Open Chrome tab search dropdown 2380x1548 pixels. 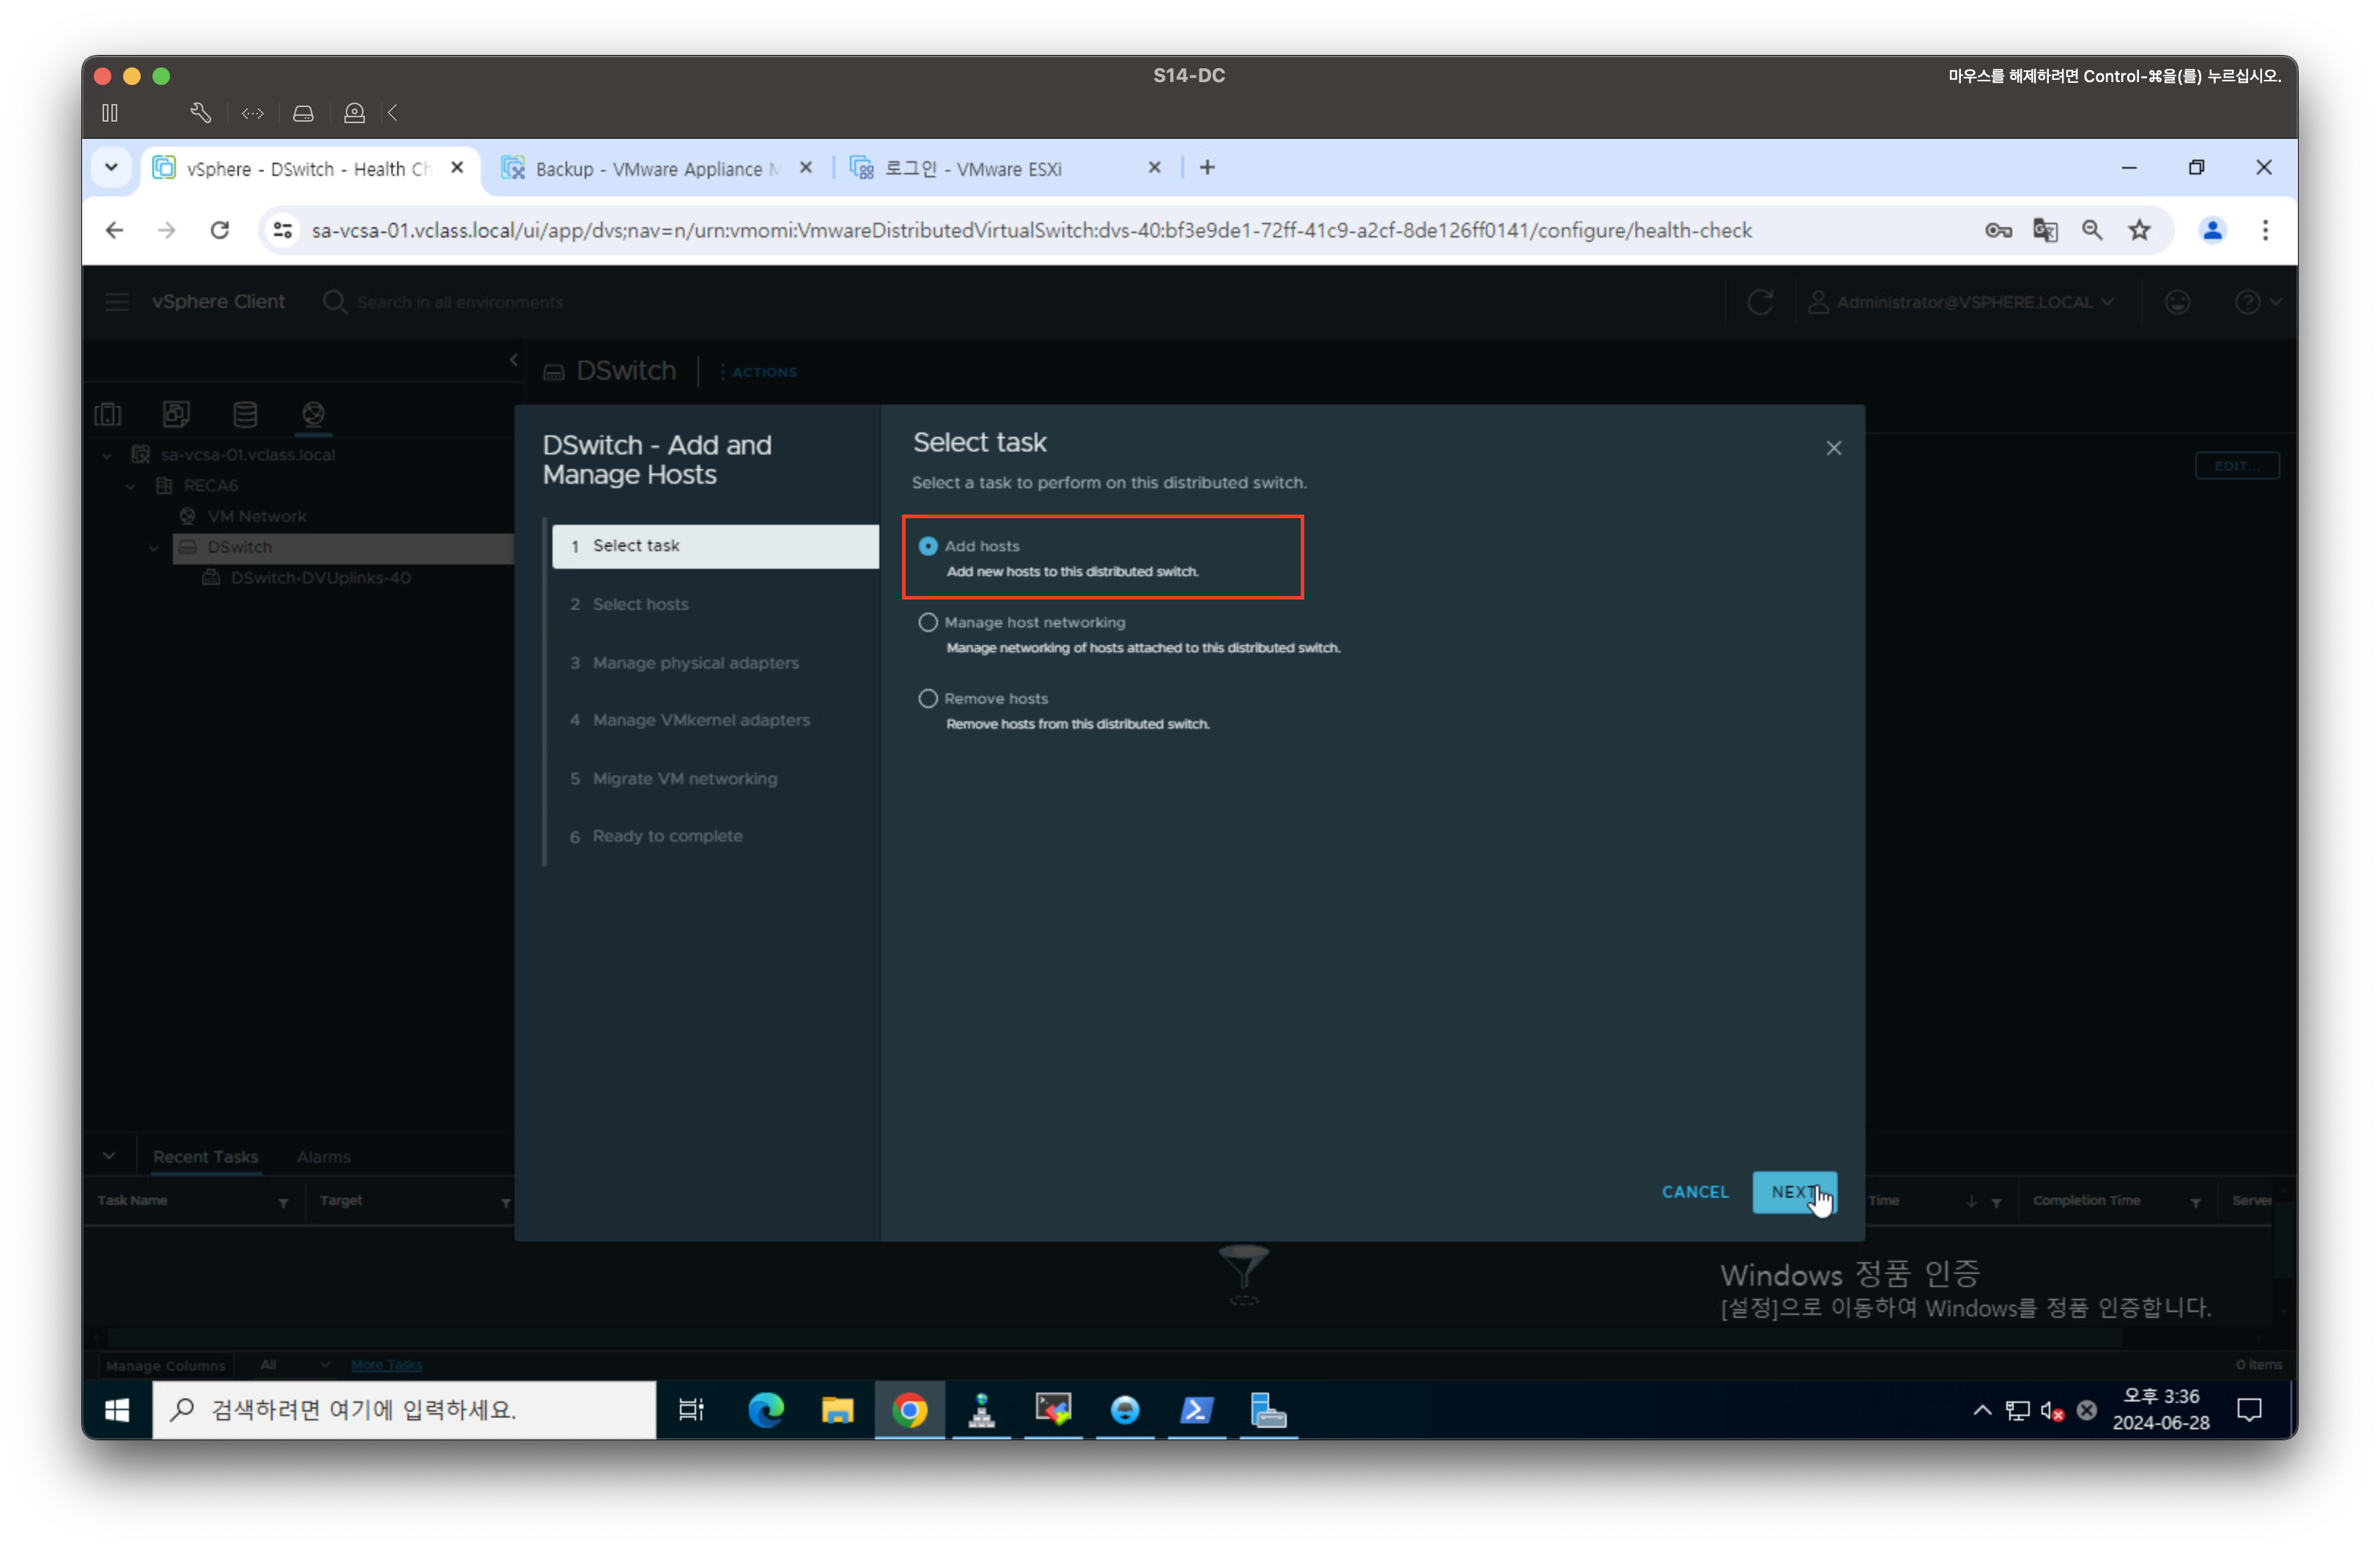(111, 168)
